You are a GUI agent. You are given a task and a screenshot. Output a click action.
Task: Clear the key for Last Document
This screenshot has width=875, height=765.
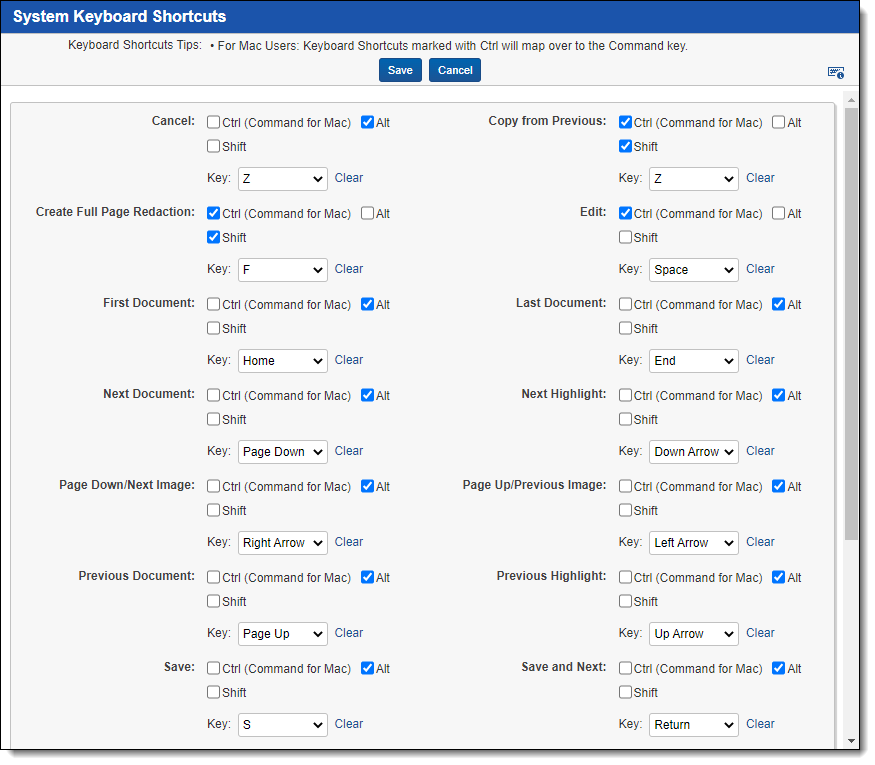point(760,360)
